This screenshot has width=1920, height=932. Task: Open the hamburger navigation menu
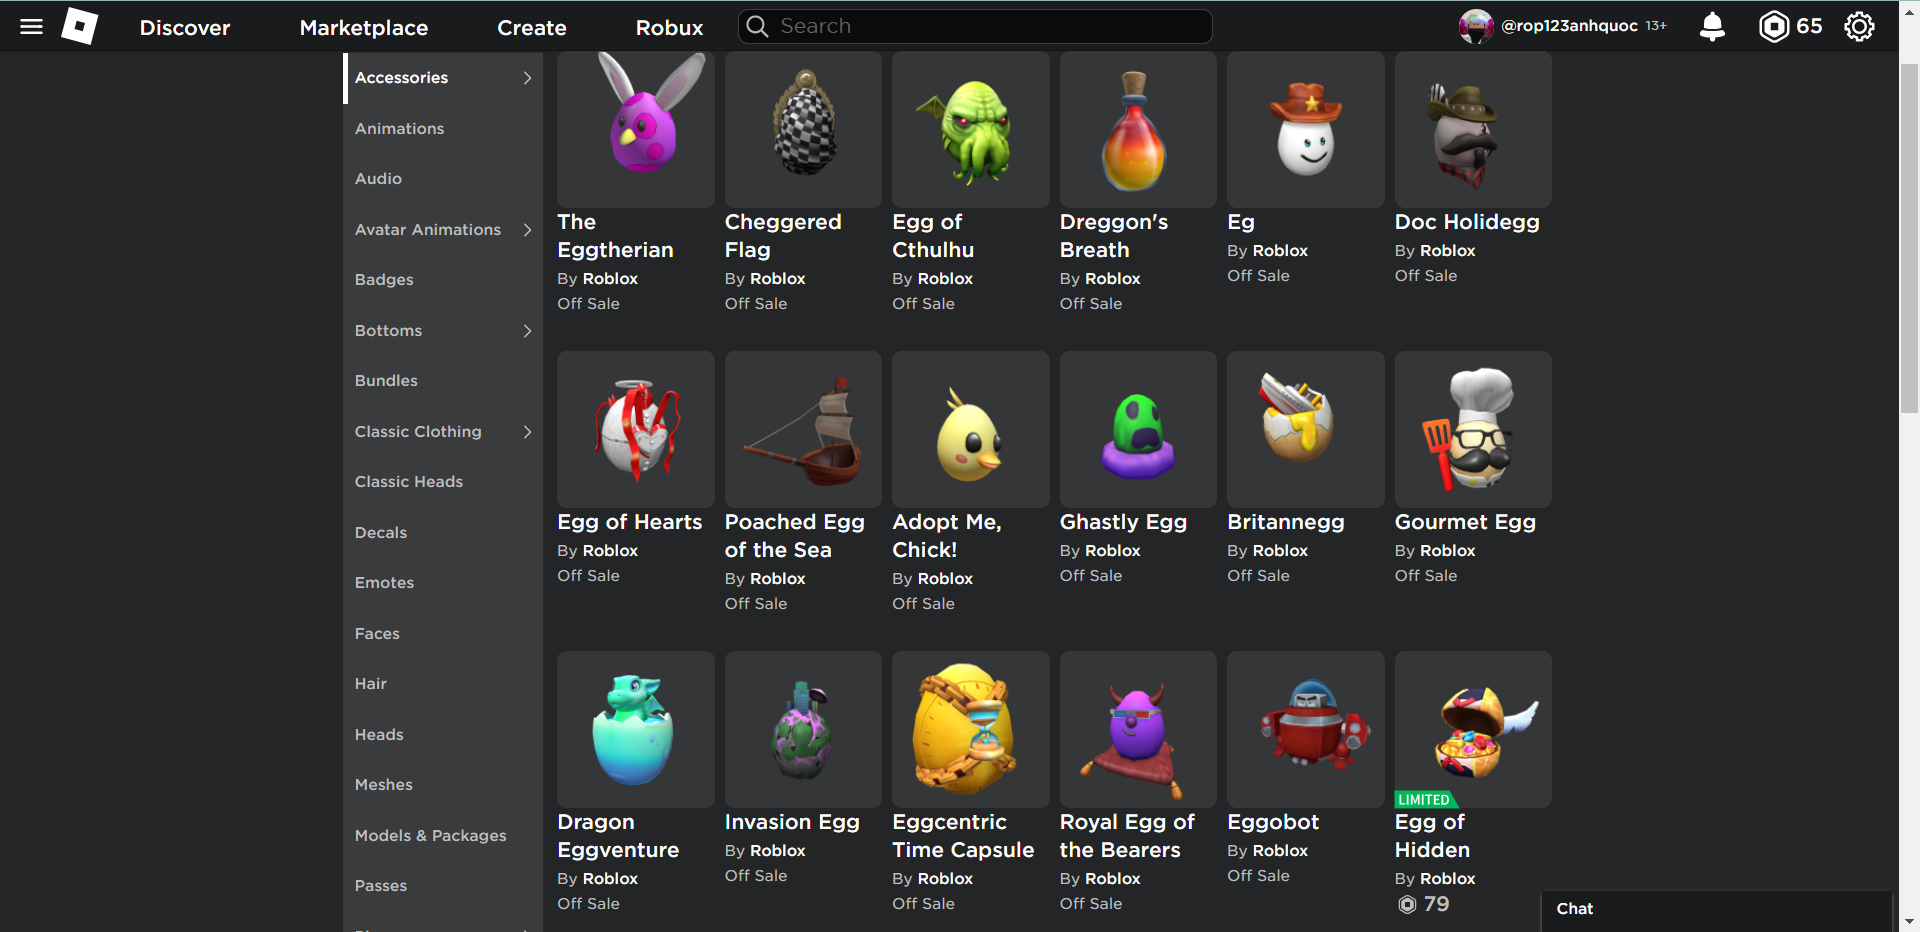coord(32,27)
